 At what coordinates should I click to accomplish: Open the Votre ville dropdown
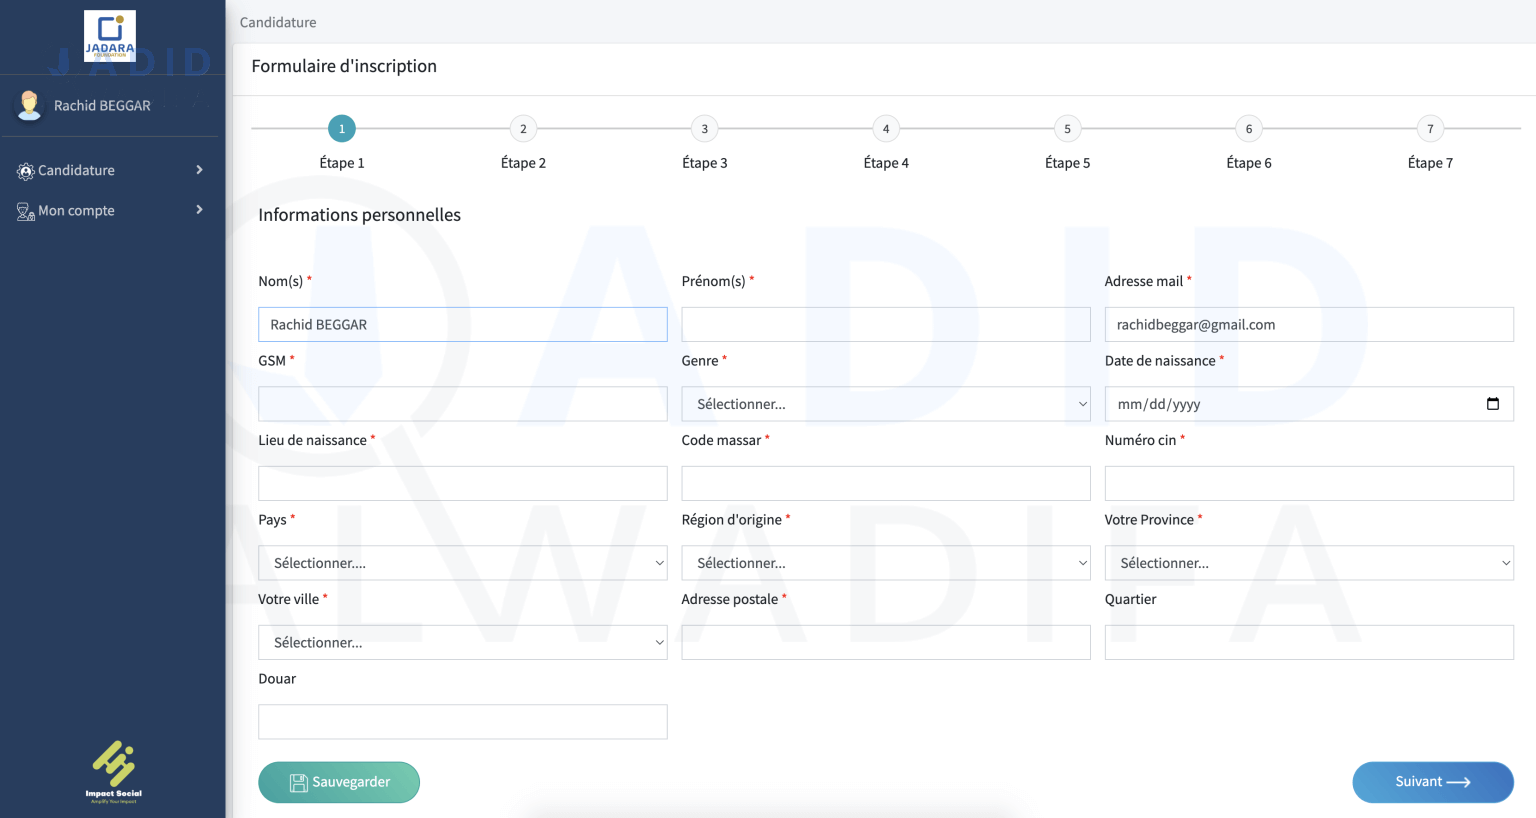pos(463,642)
